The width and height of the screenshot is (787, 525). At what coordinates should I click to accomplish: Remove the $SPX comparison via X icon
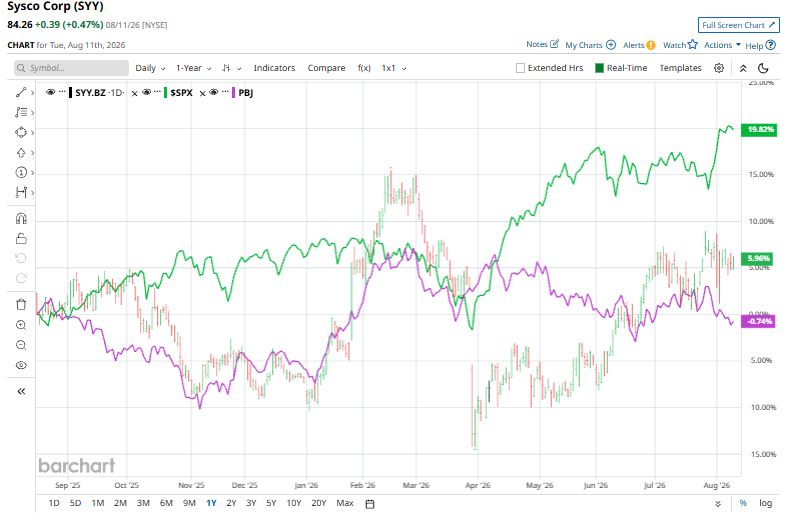tap(135, 93)
